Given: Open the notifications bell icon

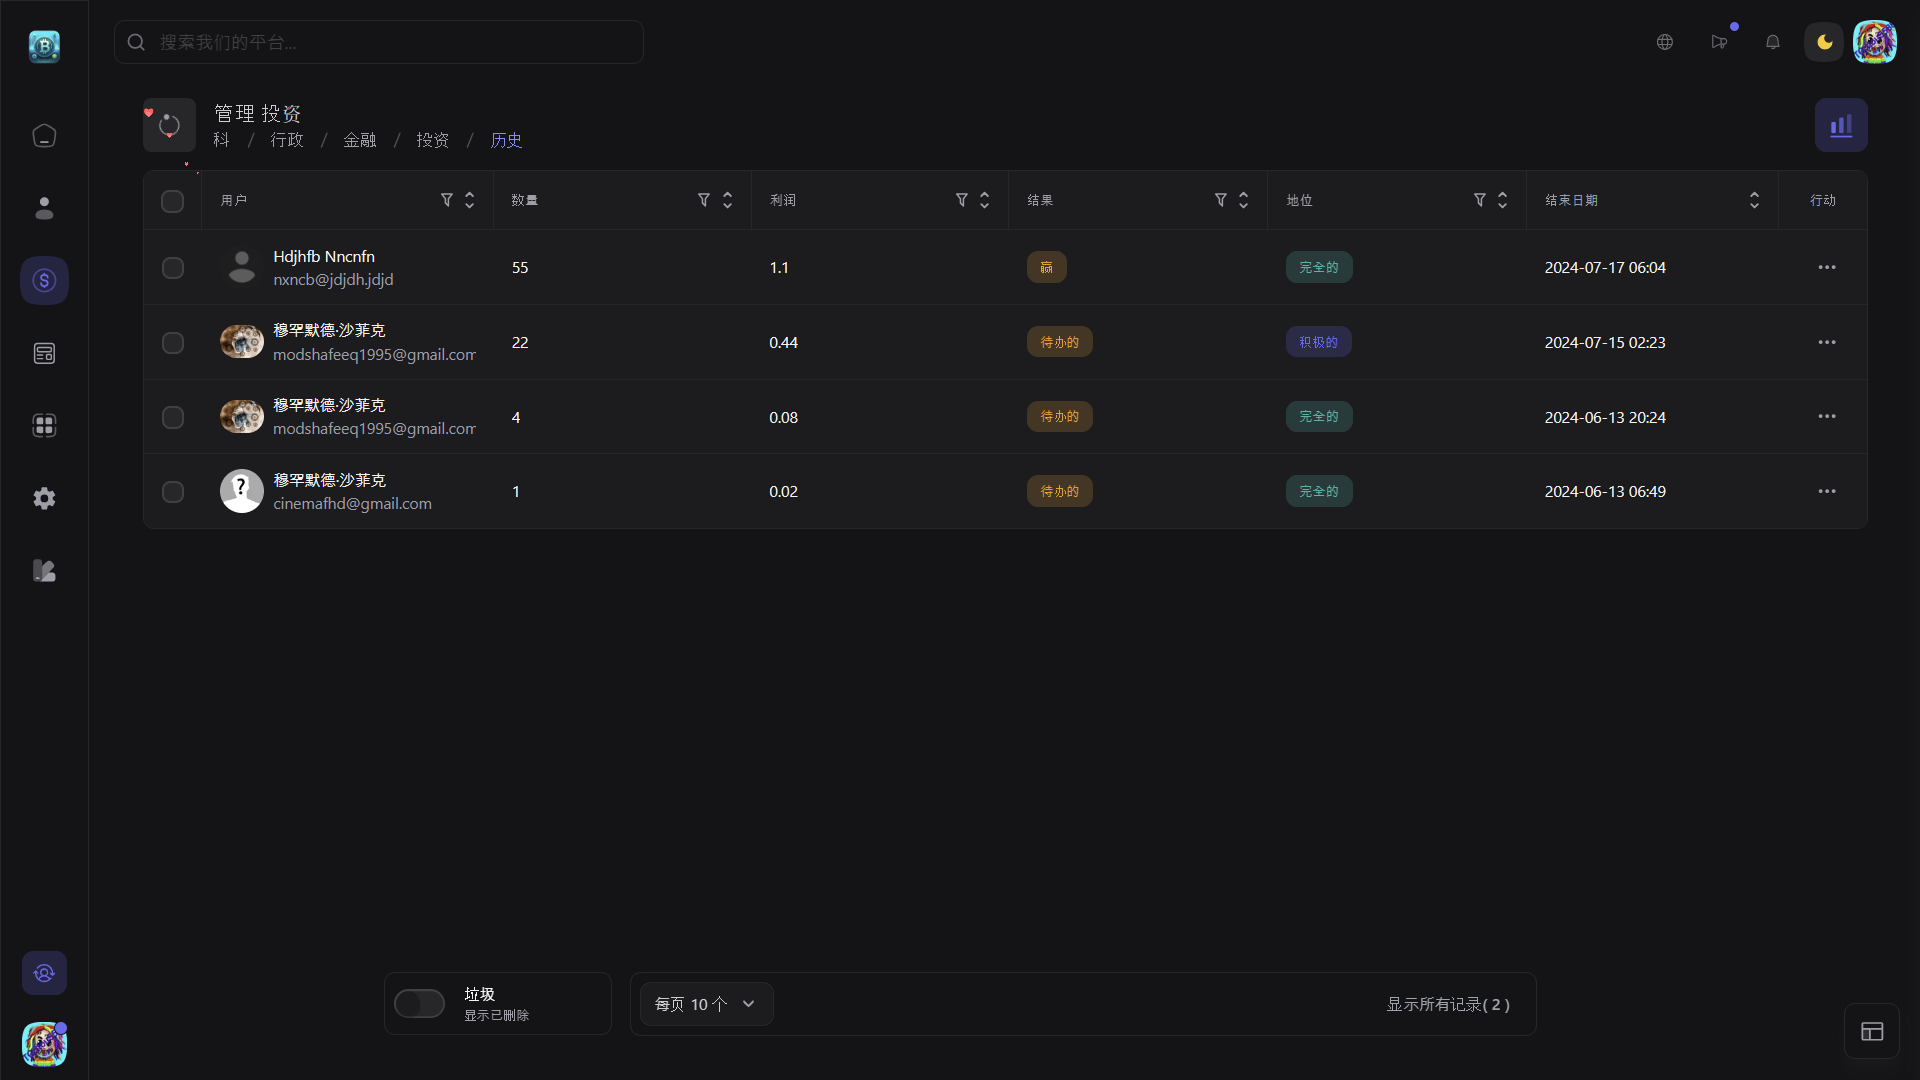Looking at the screenshot, I should [x=1772, y=42].
